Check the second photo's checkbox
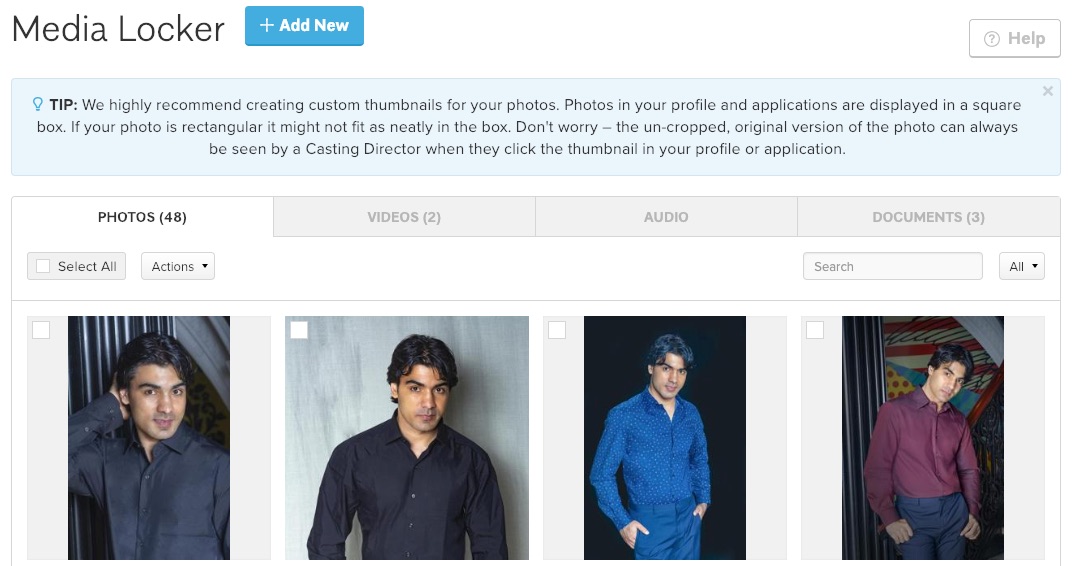The height and width of the screenshot is (566, 1072). click(299, 330)
